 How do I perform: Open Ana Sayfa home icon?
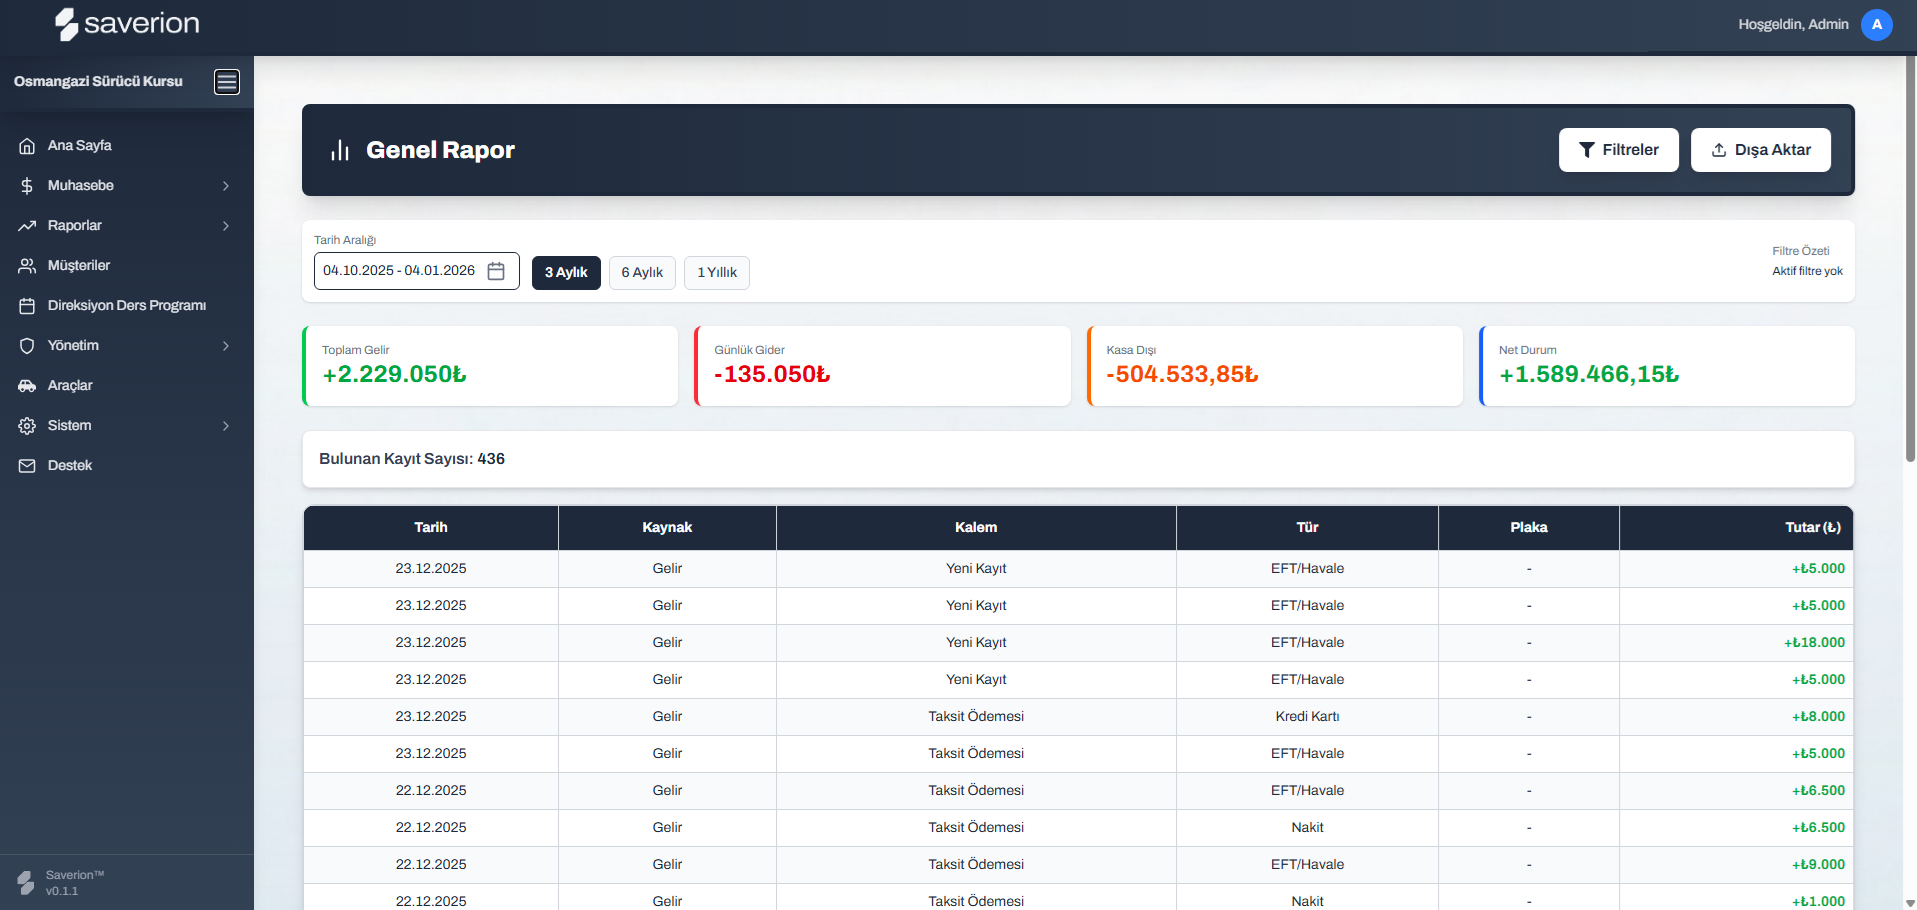27,146
